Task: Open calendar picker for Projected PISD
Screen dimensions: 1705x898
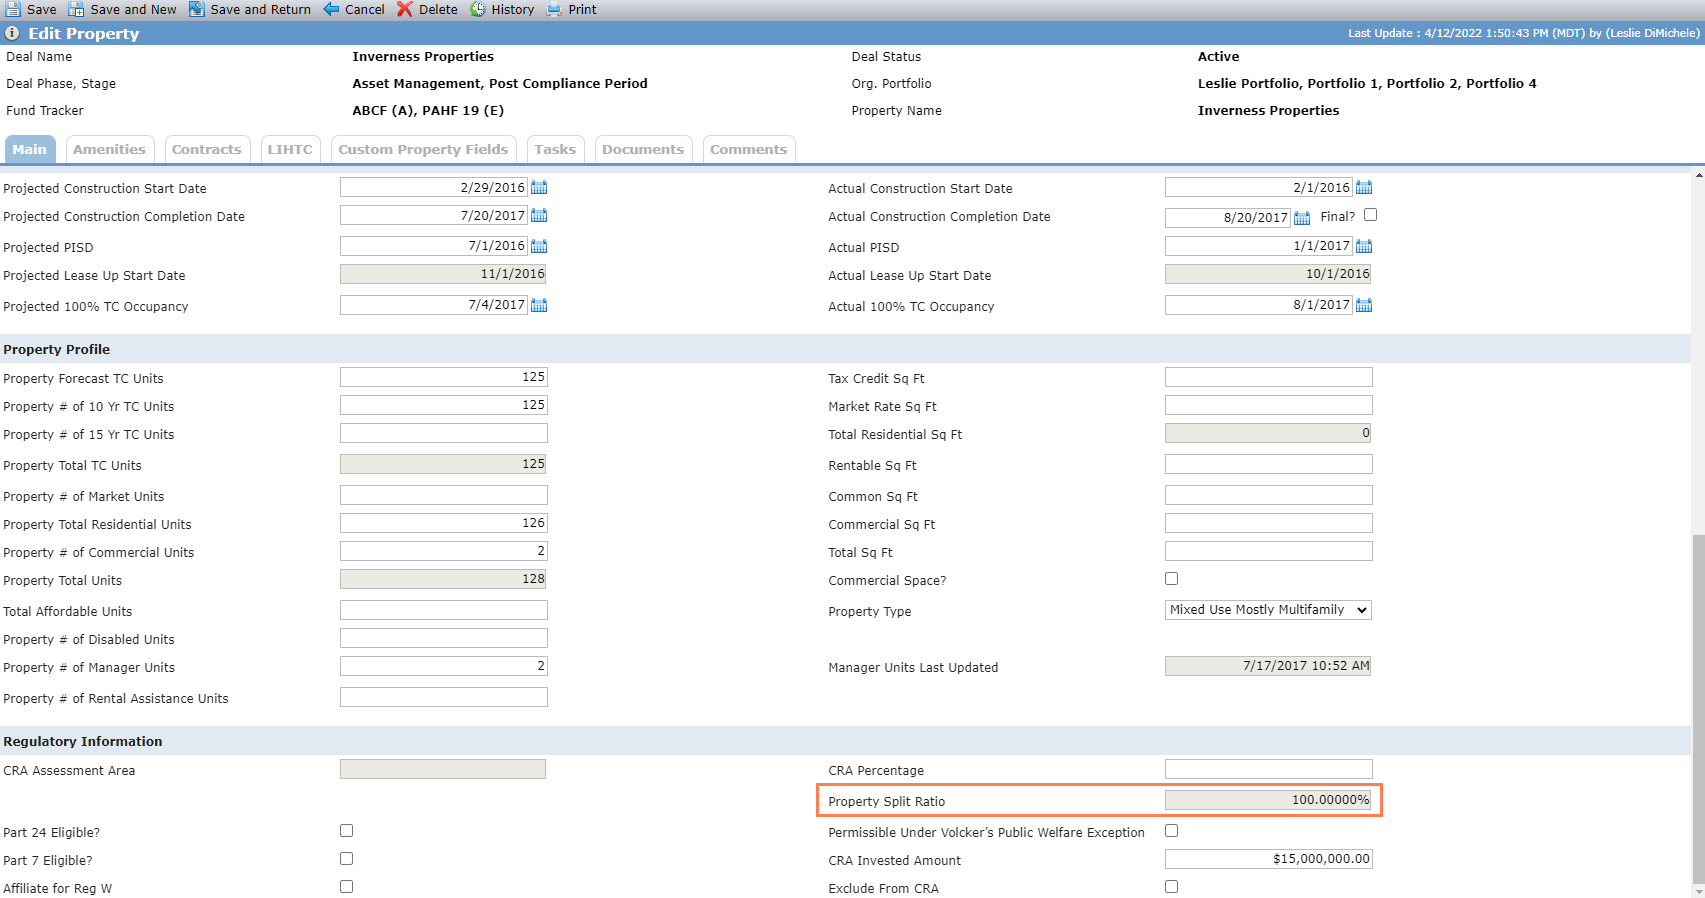Action: [539, 246]
